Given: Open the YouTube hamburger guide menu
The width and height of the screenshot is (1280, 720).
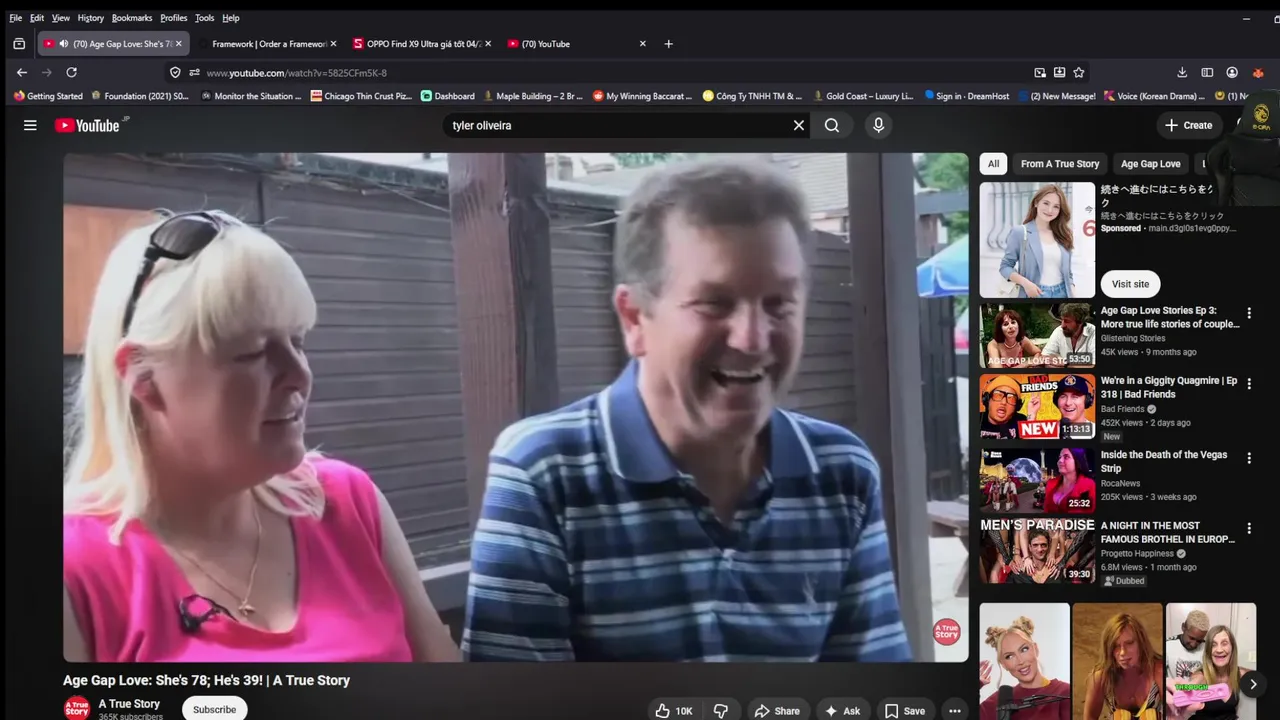Looking at the screenshot, I should click(x=30, y=125).
